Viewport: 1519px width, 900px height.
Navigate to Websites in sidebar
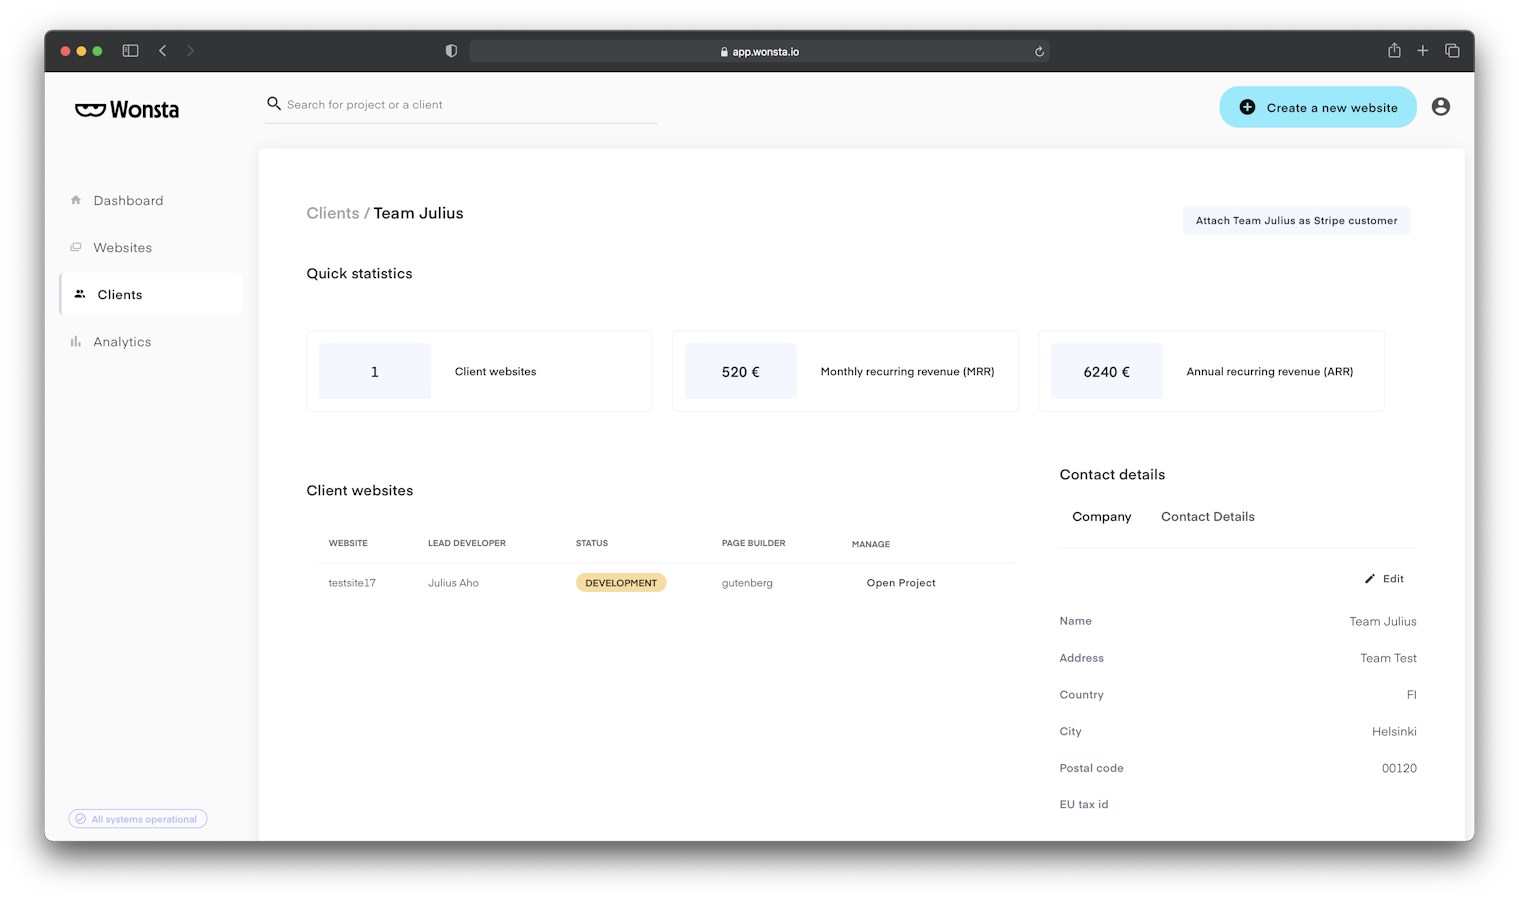122,248
